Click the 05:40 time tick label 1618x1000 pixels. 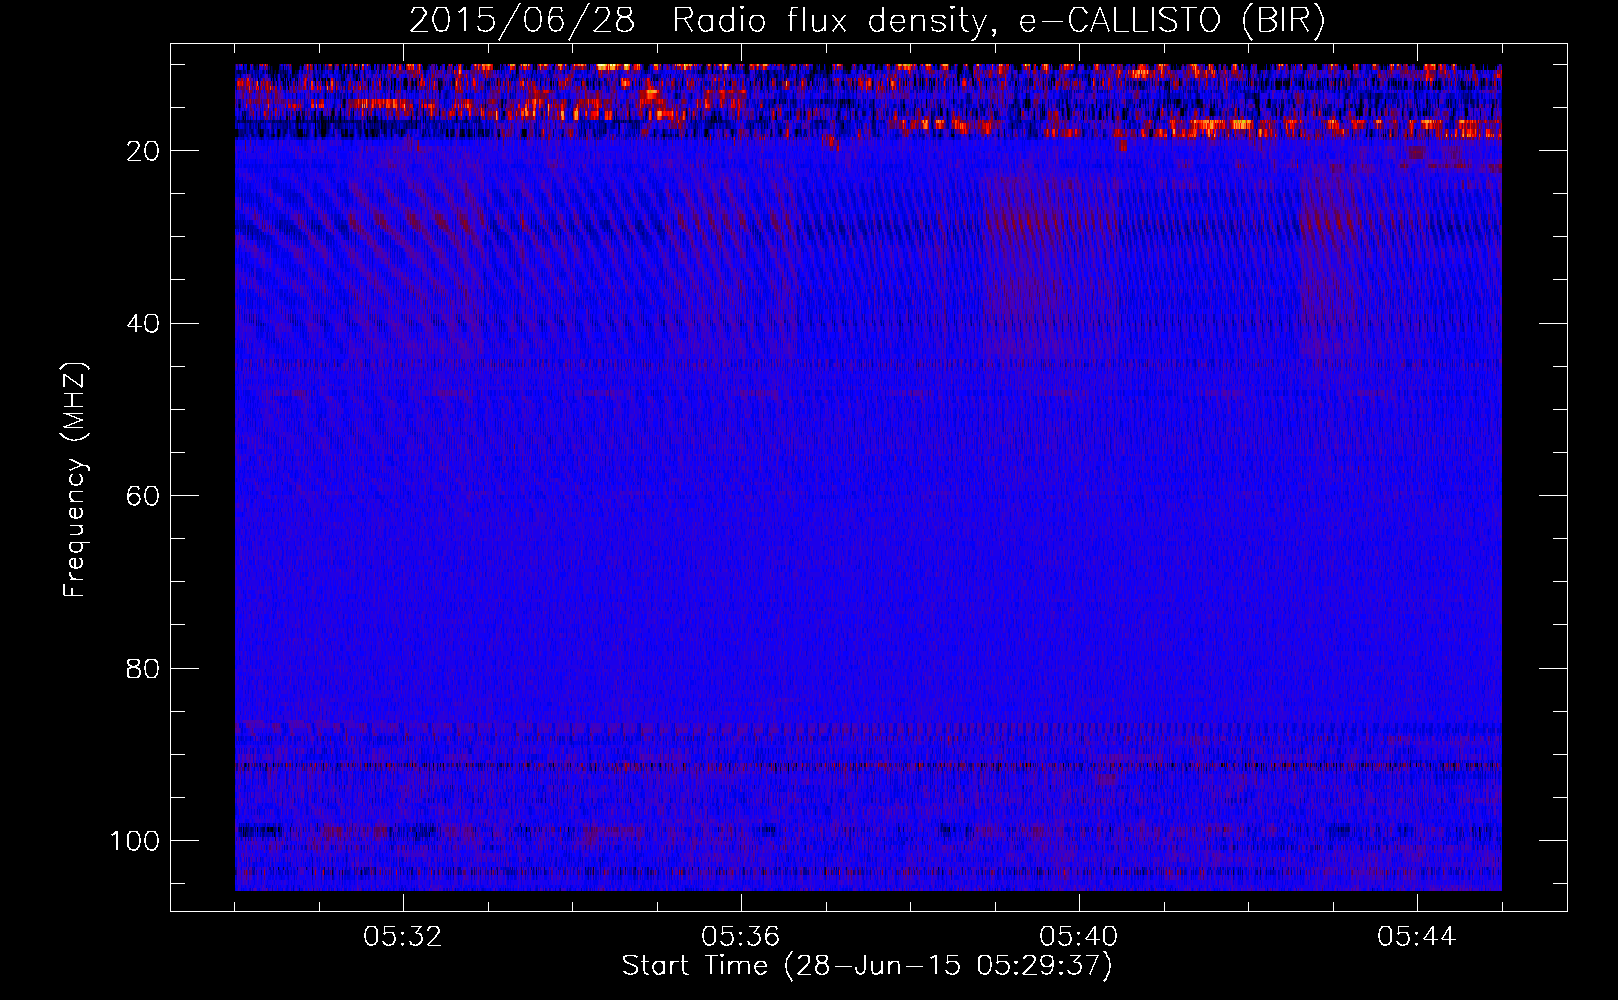coord(1079,937)
